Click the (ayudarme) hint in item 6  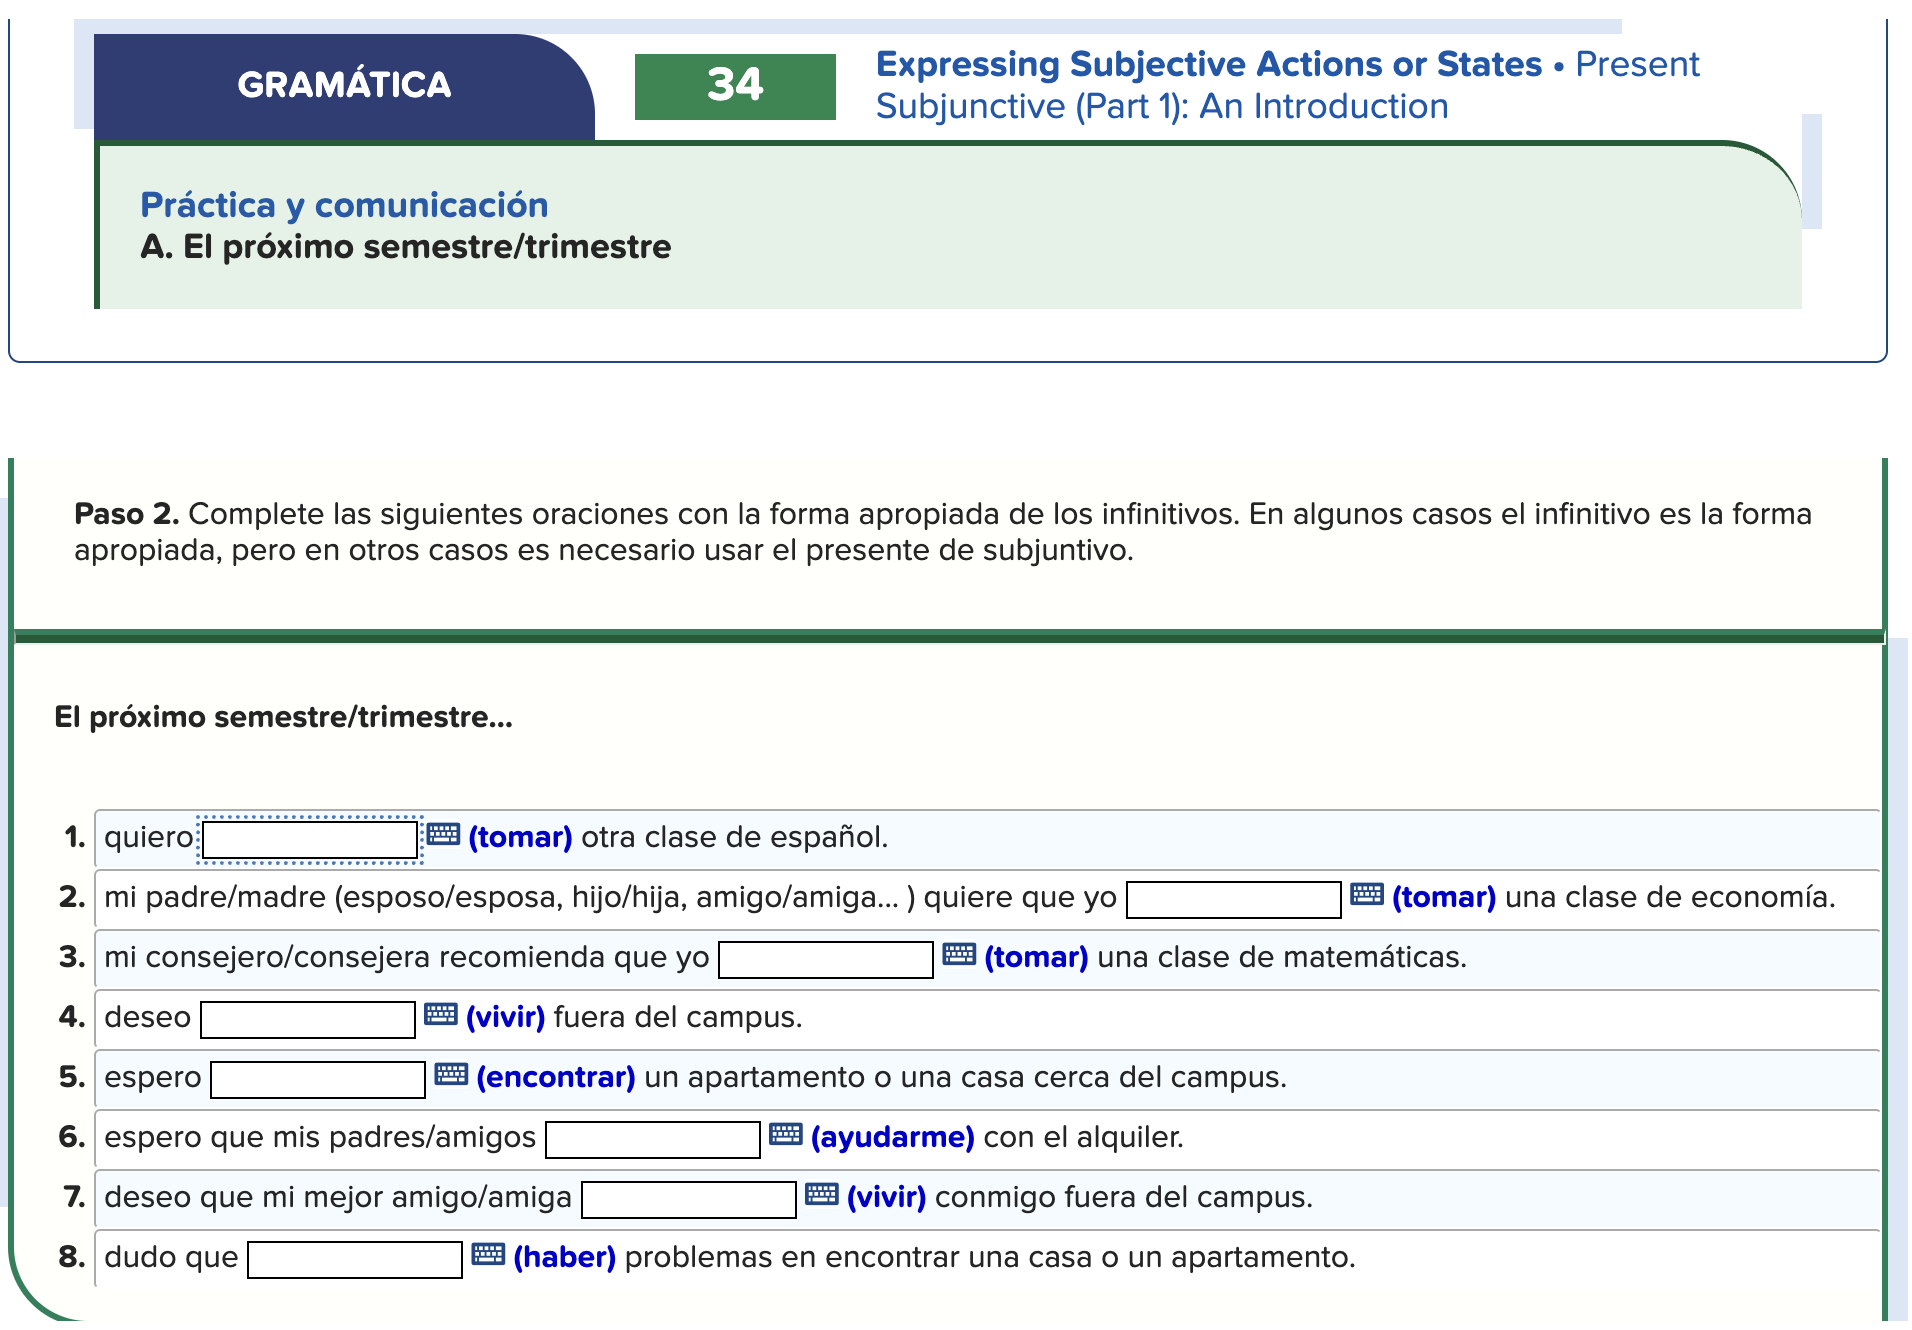point(893,1137)
